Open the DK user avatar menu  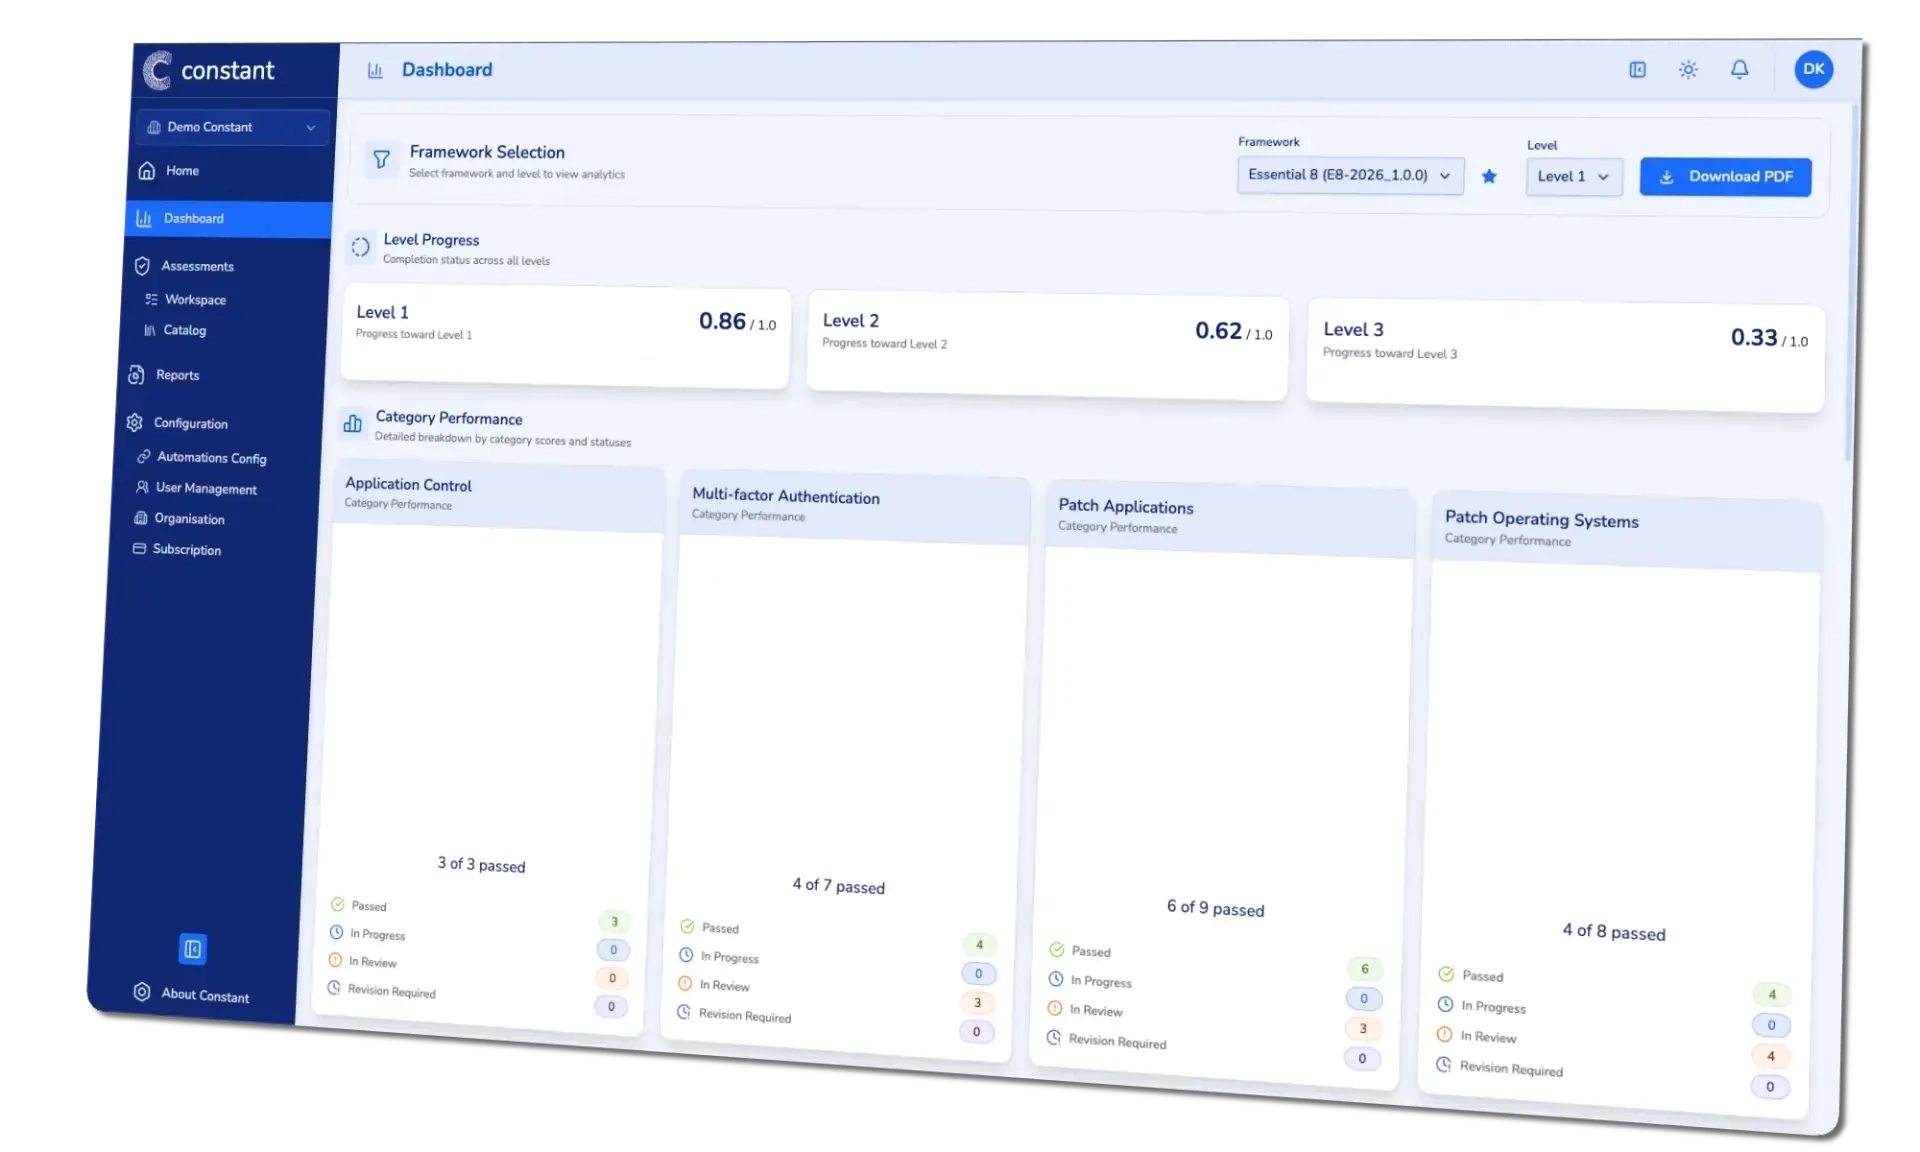(1814, 69)
